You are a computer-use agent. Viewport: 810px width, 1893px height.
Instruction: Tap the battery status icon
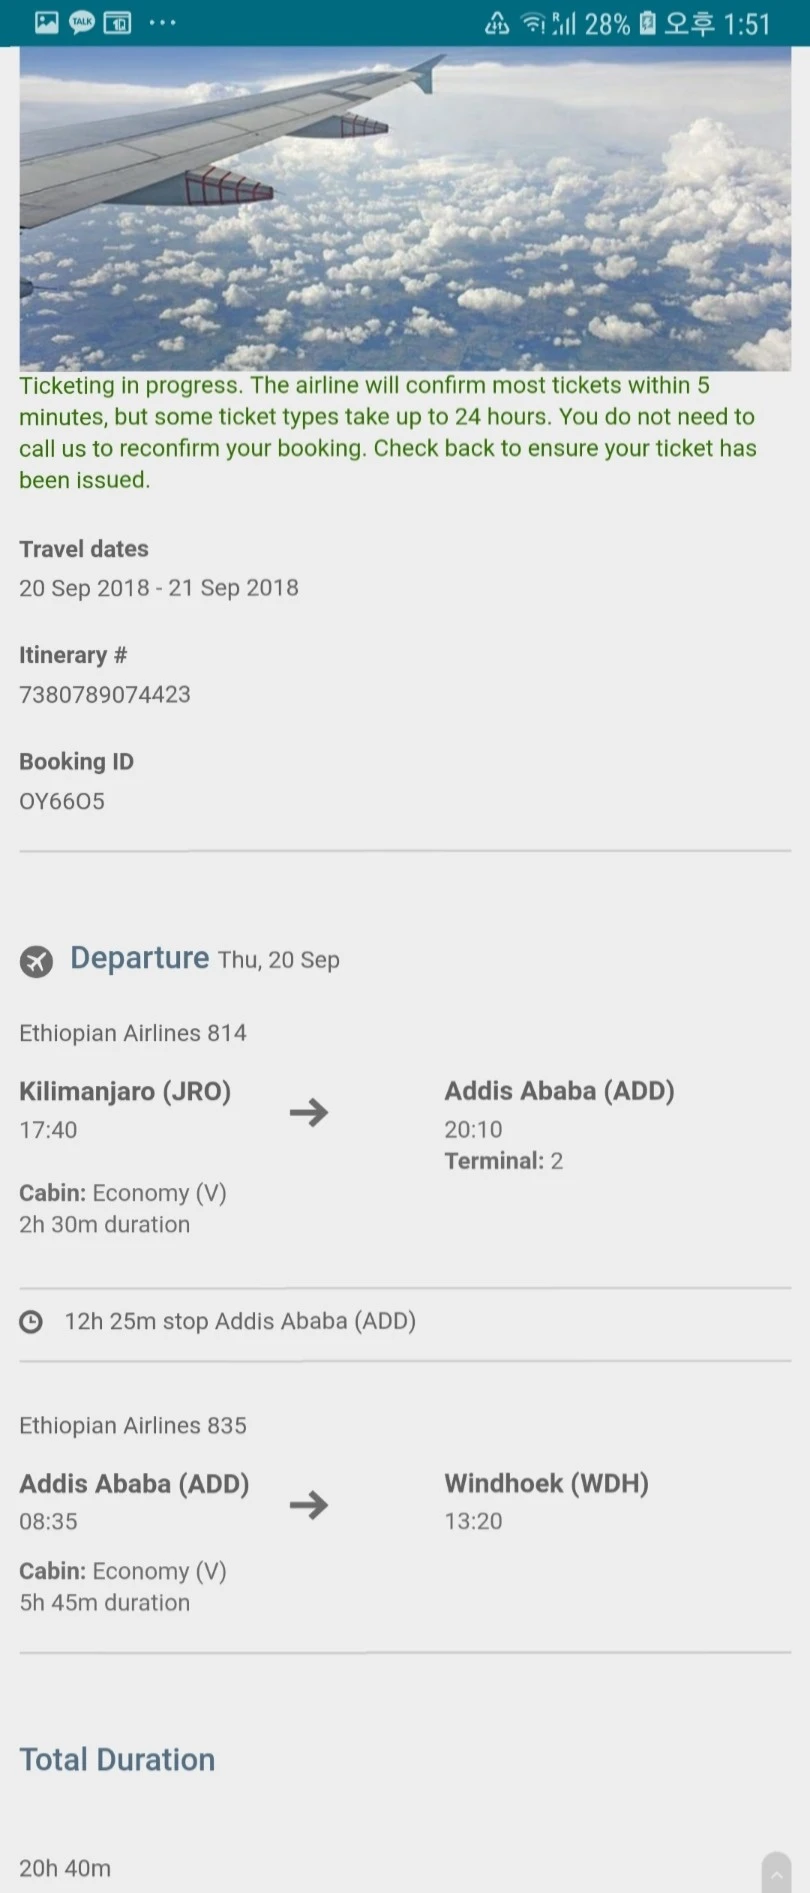click(x=647, y=23)
